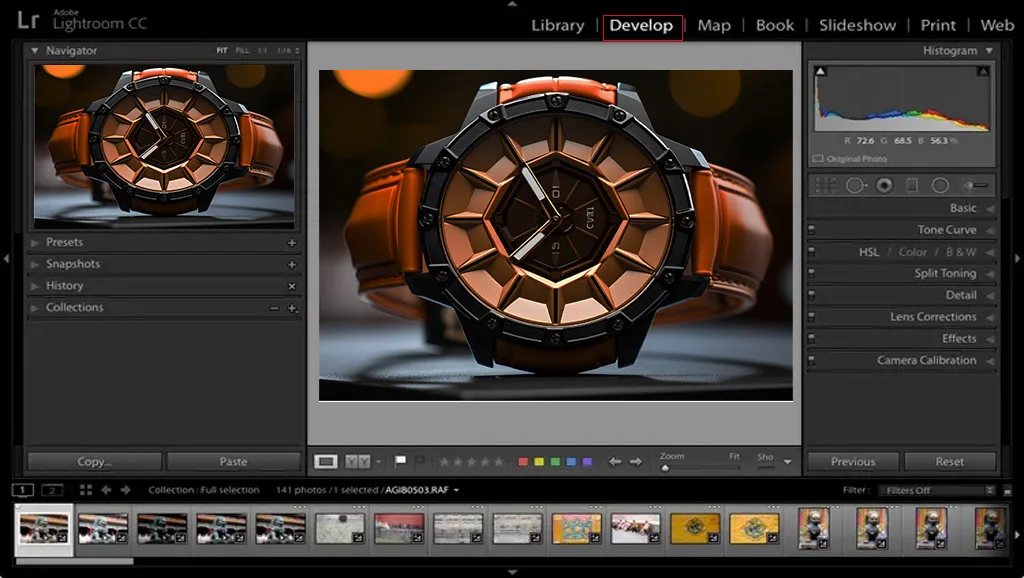Select the Spot Removal tool
Viewport: 1024px width, 578px height.
coord(856,185)
